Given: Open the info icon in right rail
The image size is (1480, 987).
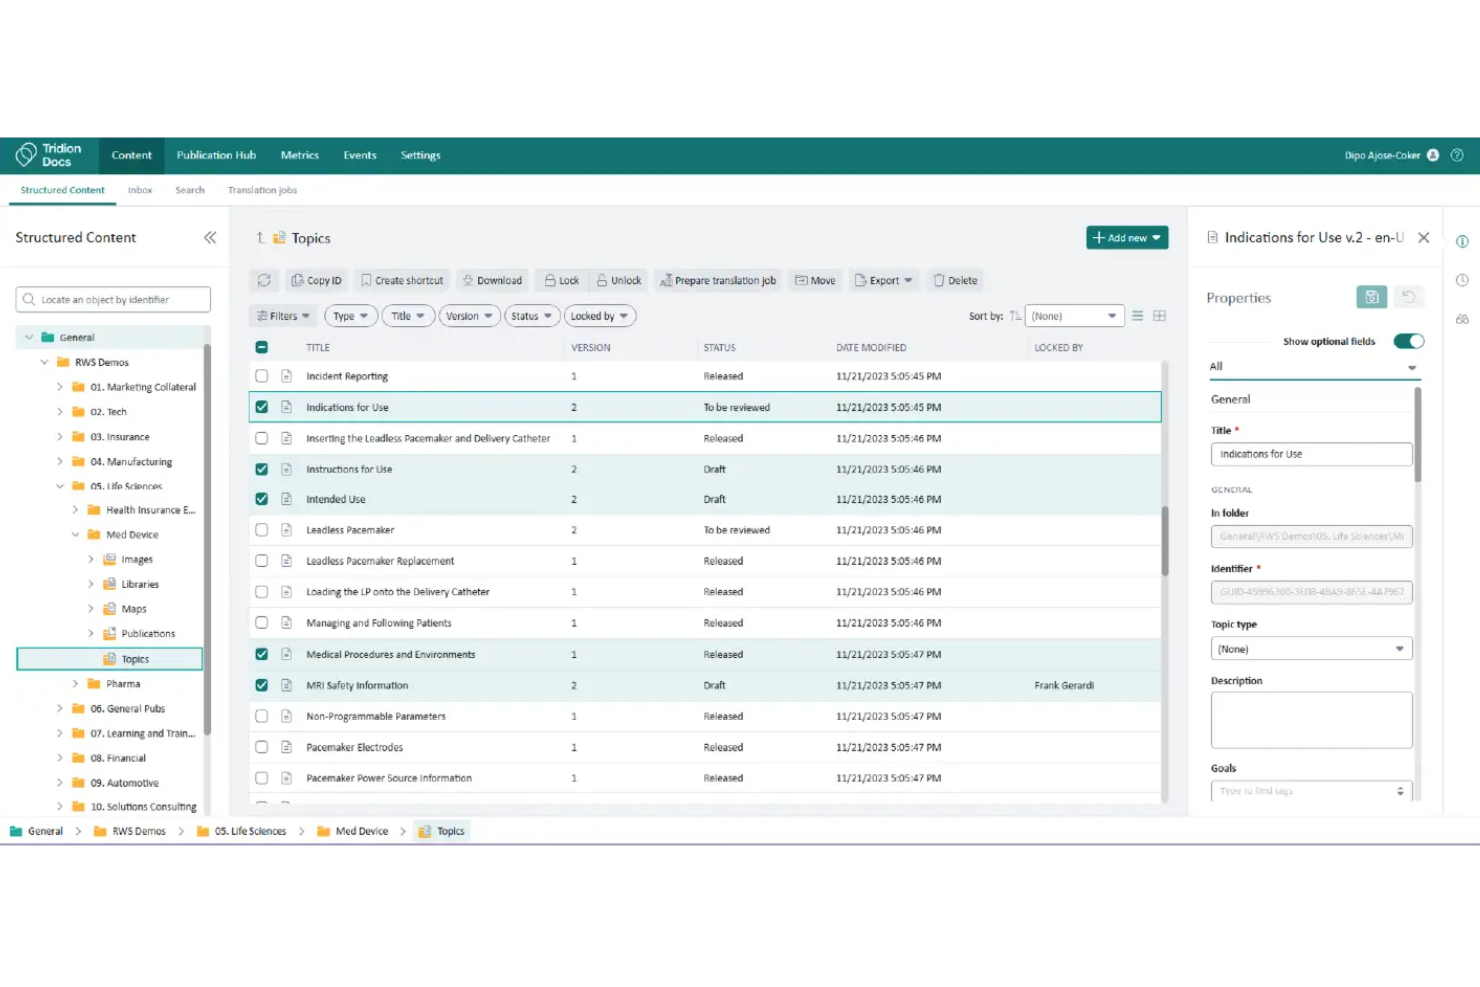Looking at the screenshot, I should tap(1462, 241).
